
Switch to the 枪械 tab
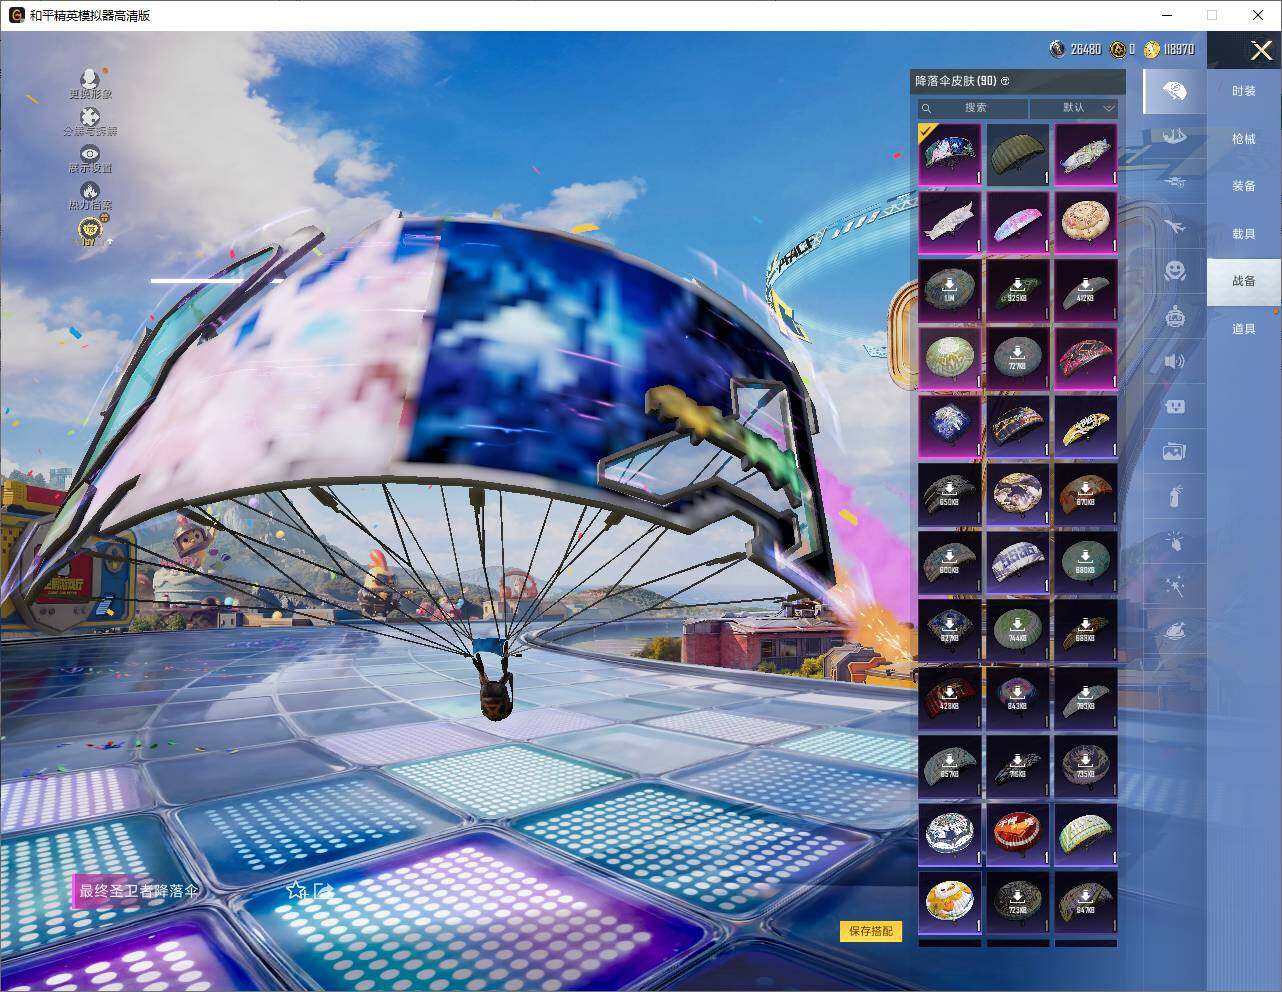click(1244, 139)
